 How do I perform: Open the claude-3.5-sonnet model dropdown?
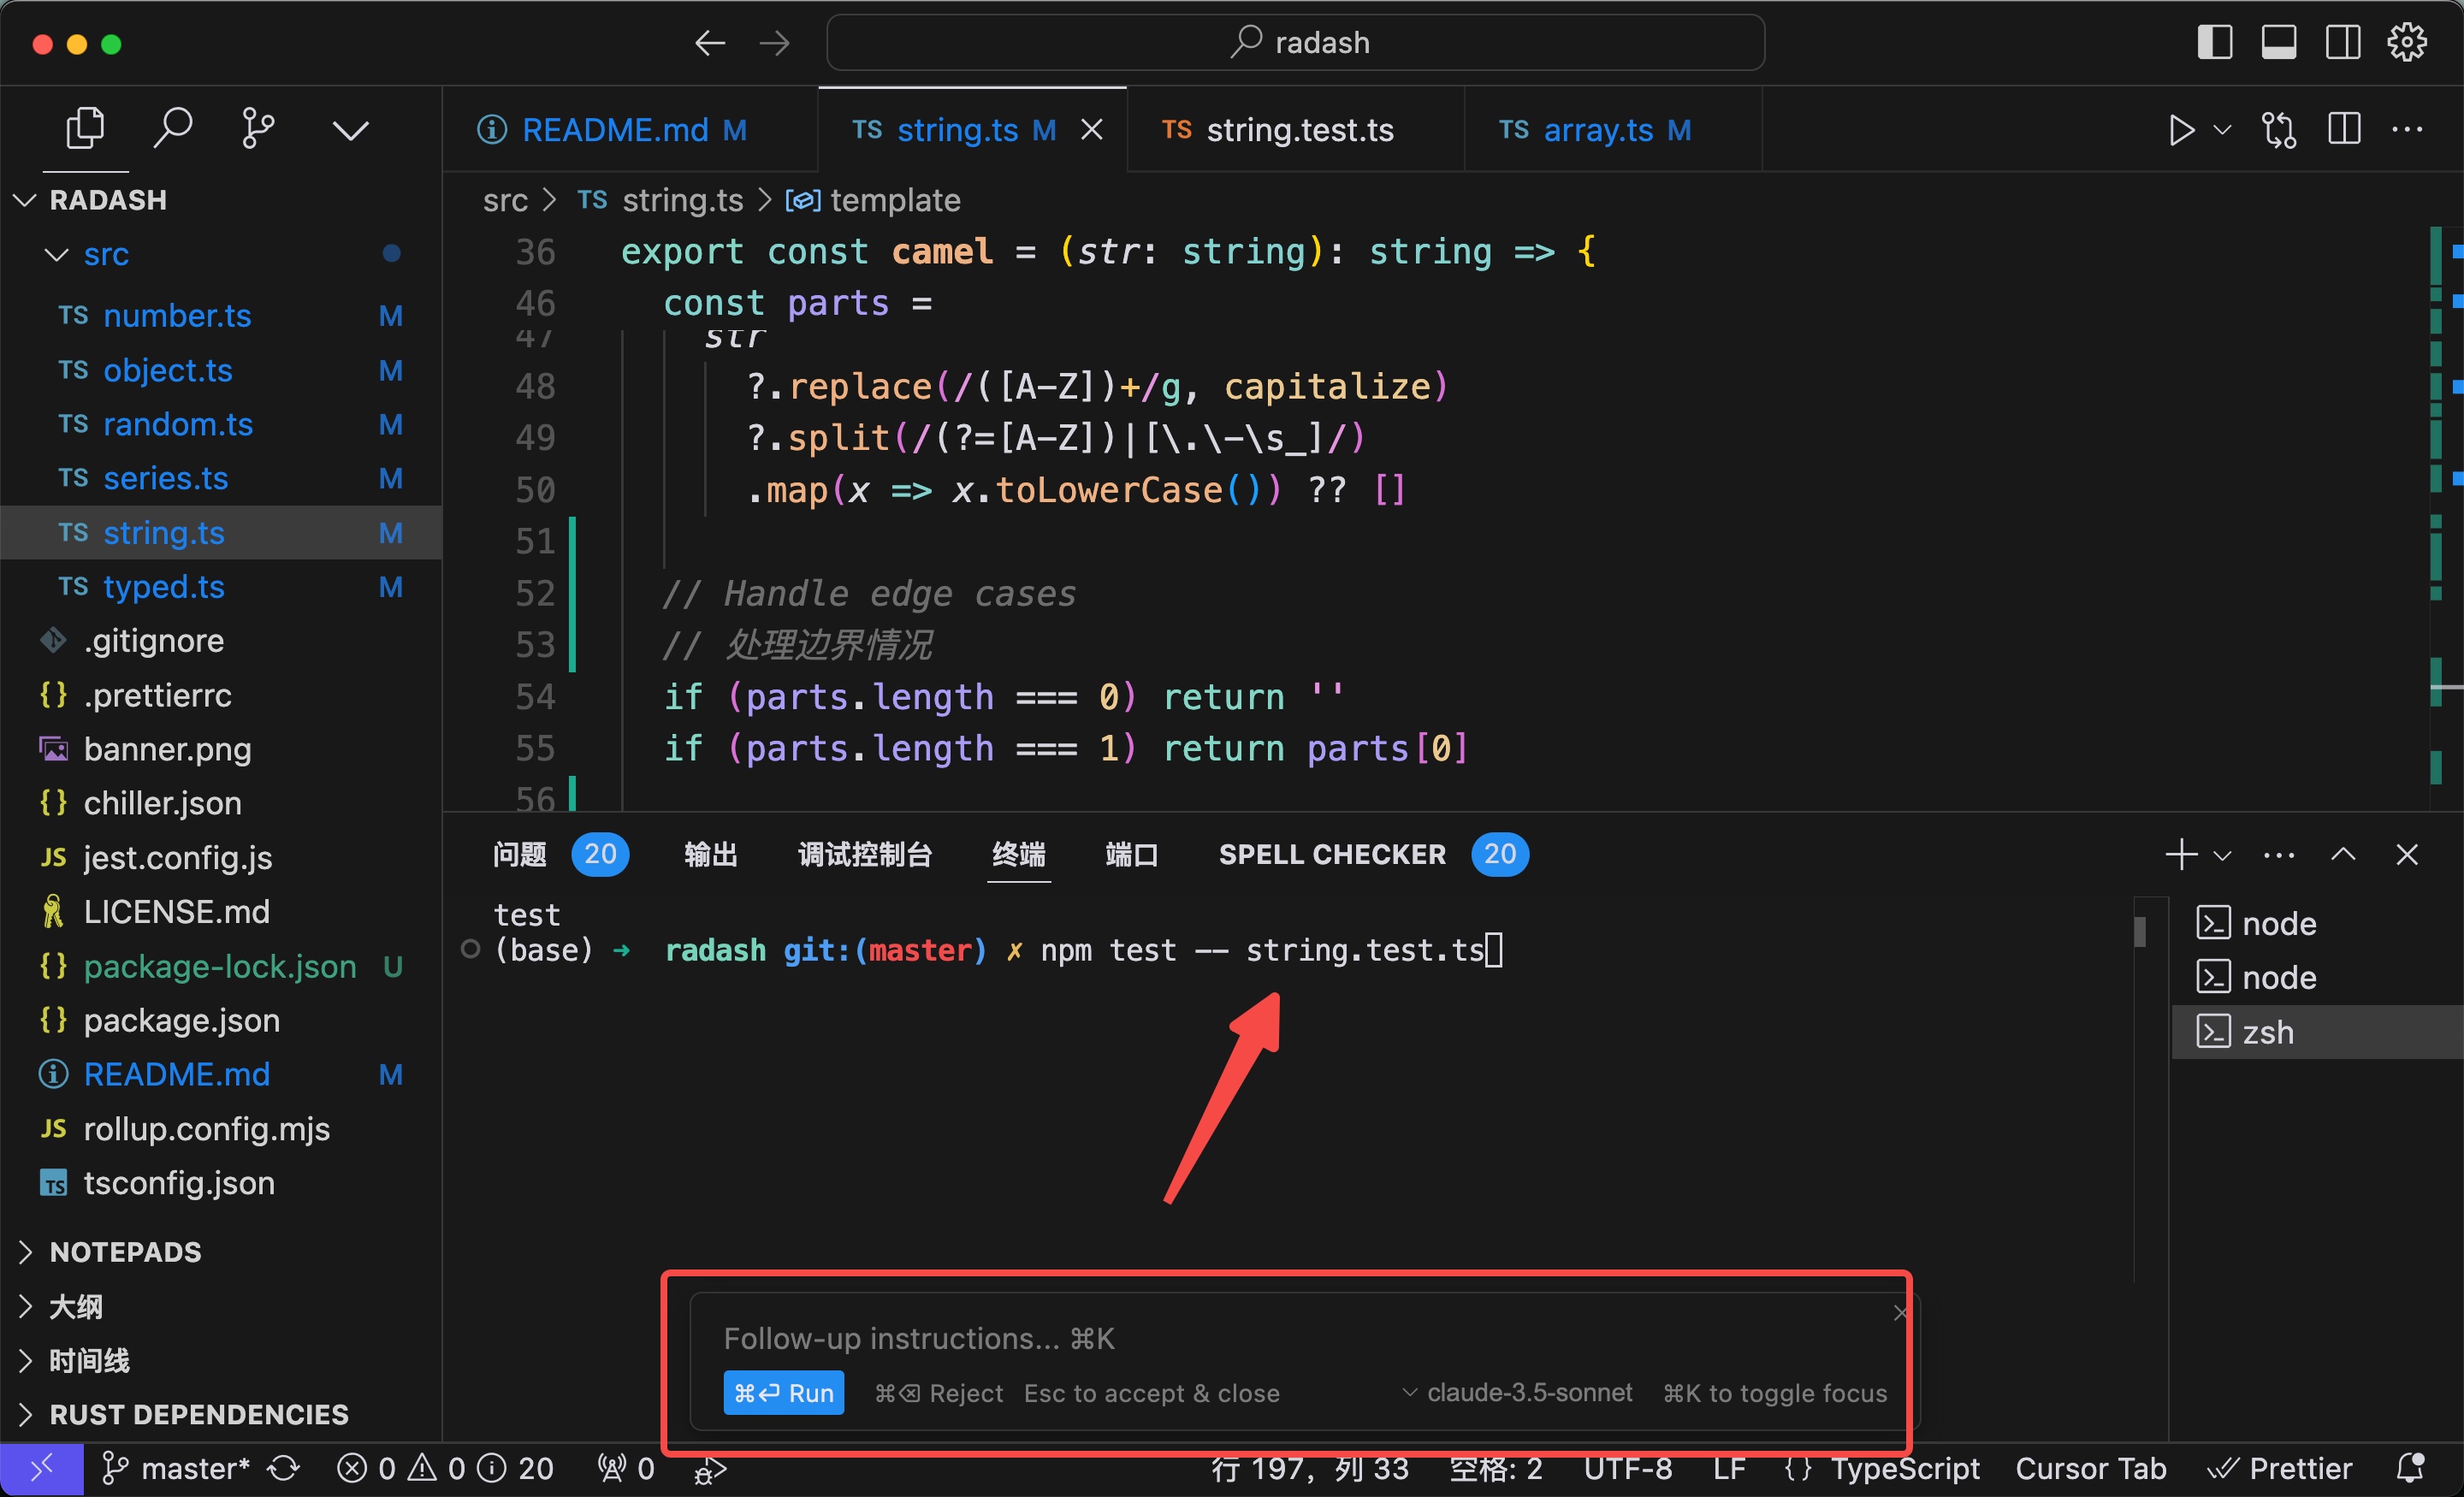[1518, 1392]
